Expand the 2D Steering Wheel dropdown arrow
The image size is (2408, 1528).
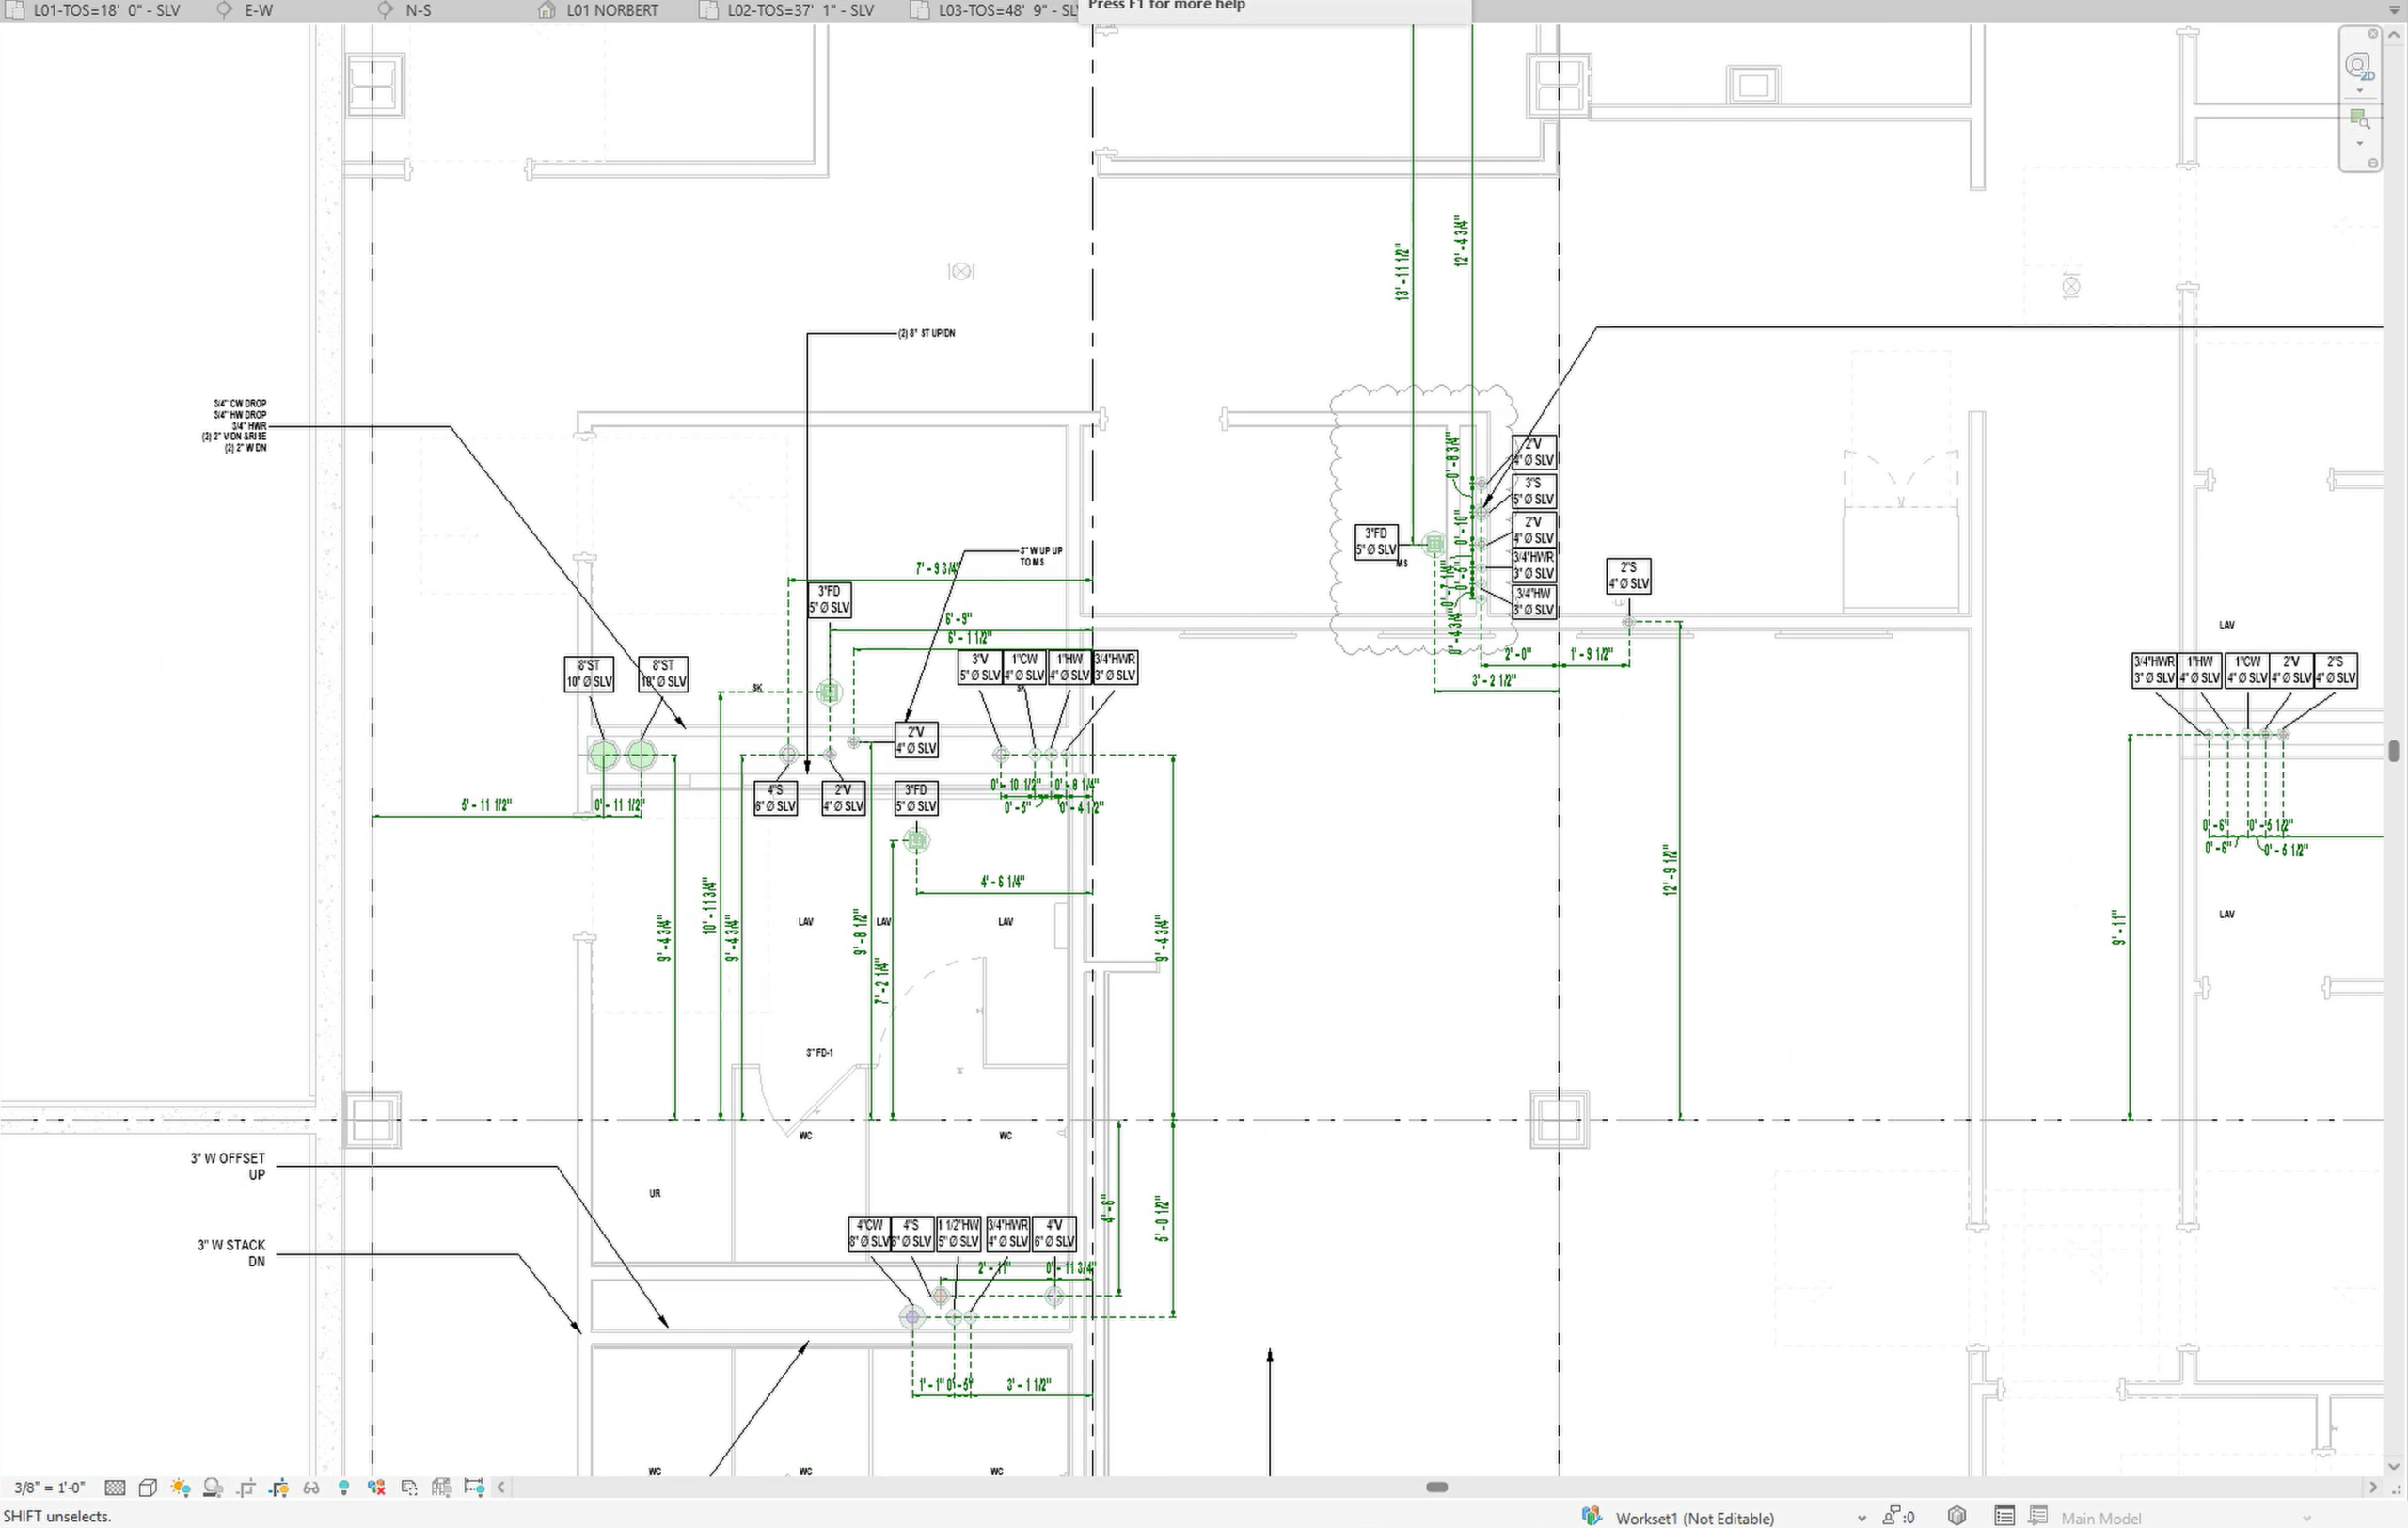click(x=2359, y=91)
